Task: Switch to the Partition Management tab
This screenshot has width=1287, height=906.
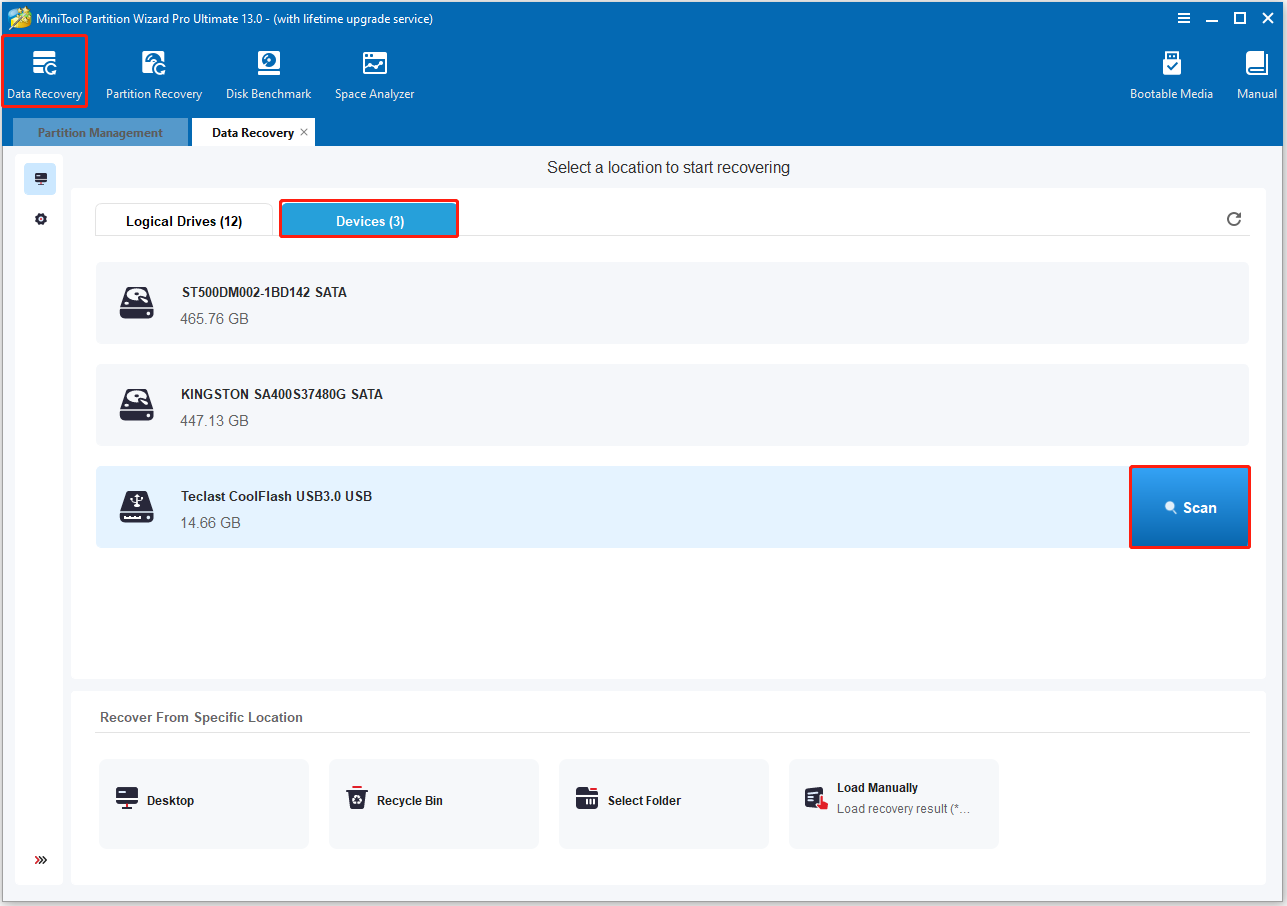Action: (99, 131)
